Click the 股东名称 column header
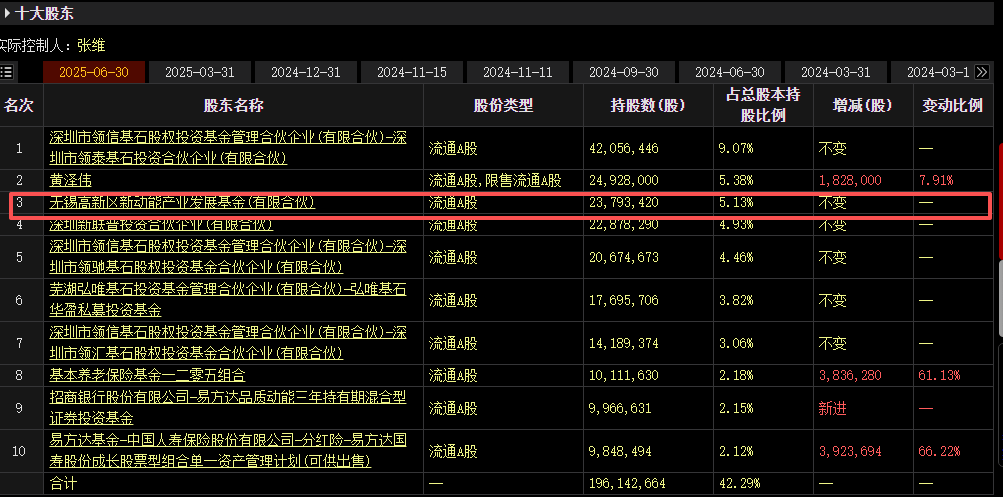 [x=233, y=106]
